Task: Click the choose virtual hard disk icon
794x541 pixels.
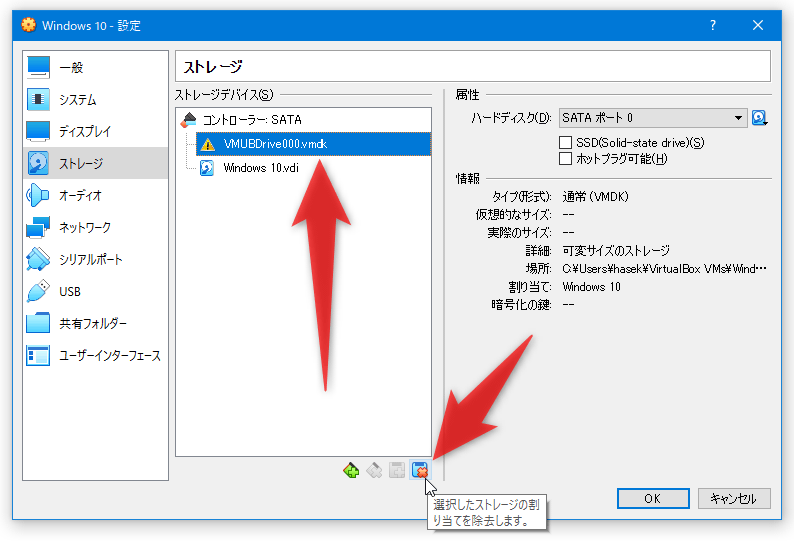Action: click(x=759, y=118)
